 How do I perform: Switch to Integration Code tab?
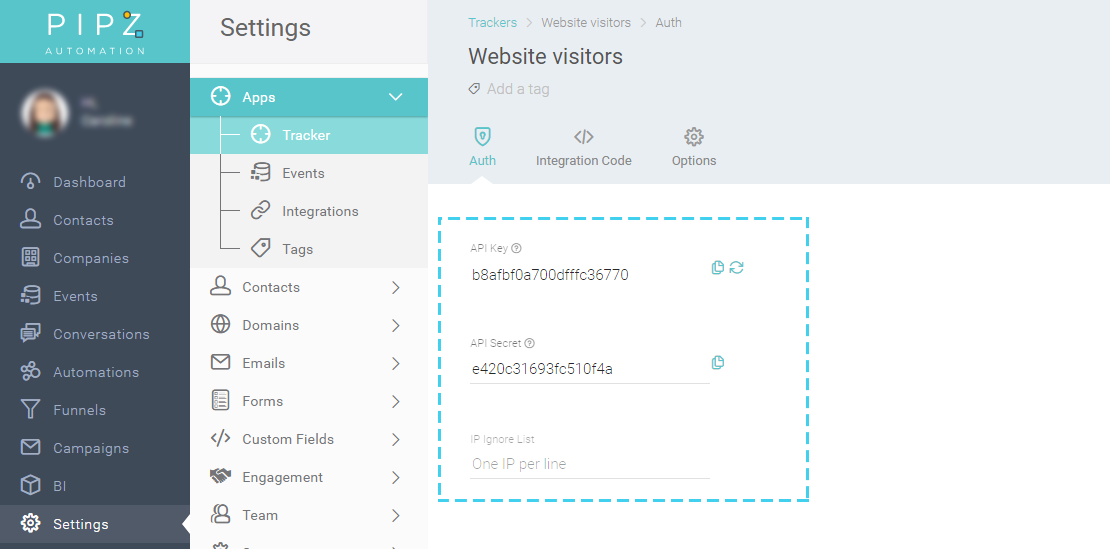583,147
